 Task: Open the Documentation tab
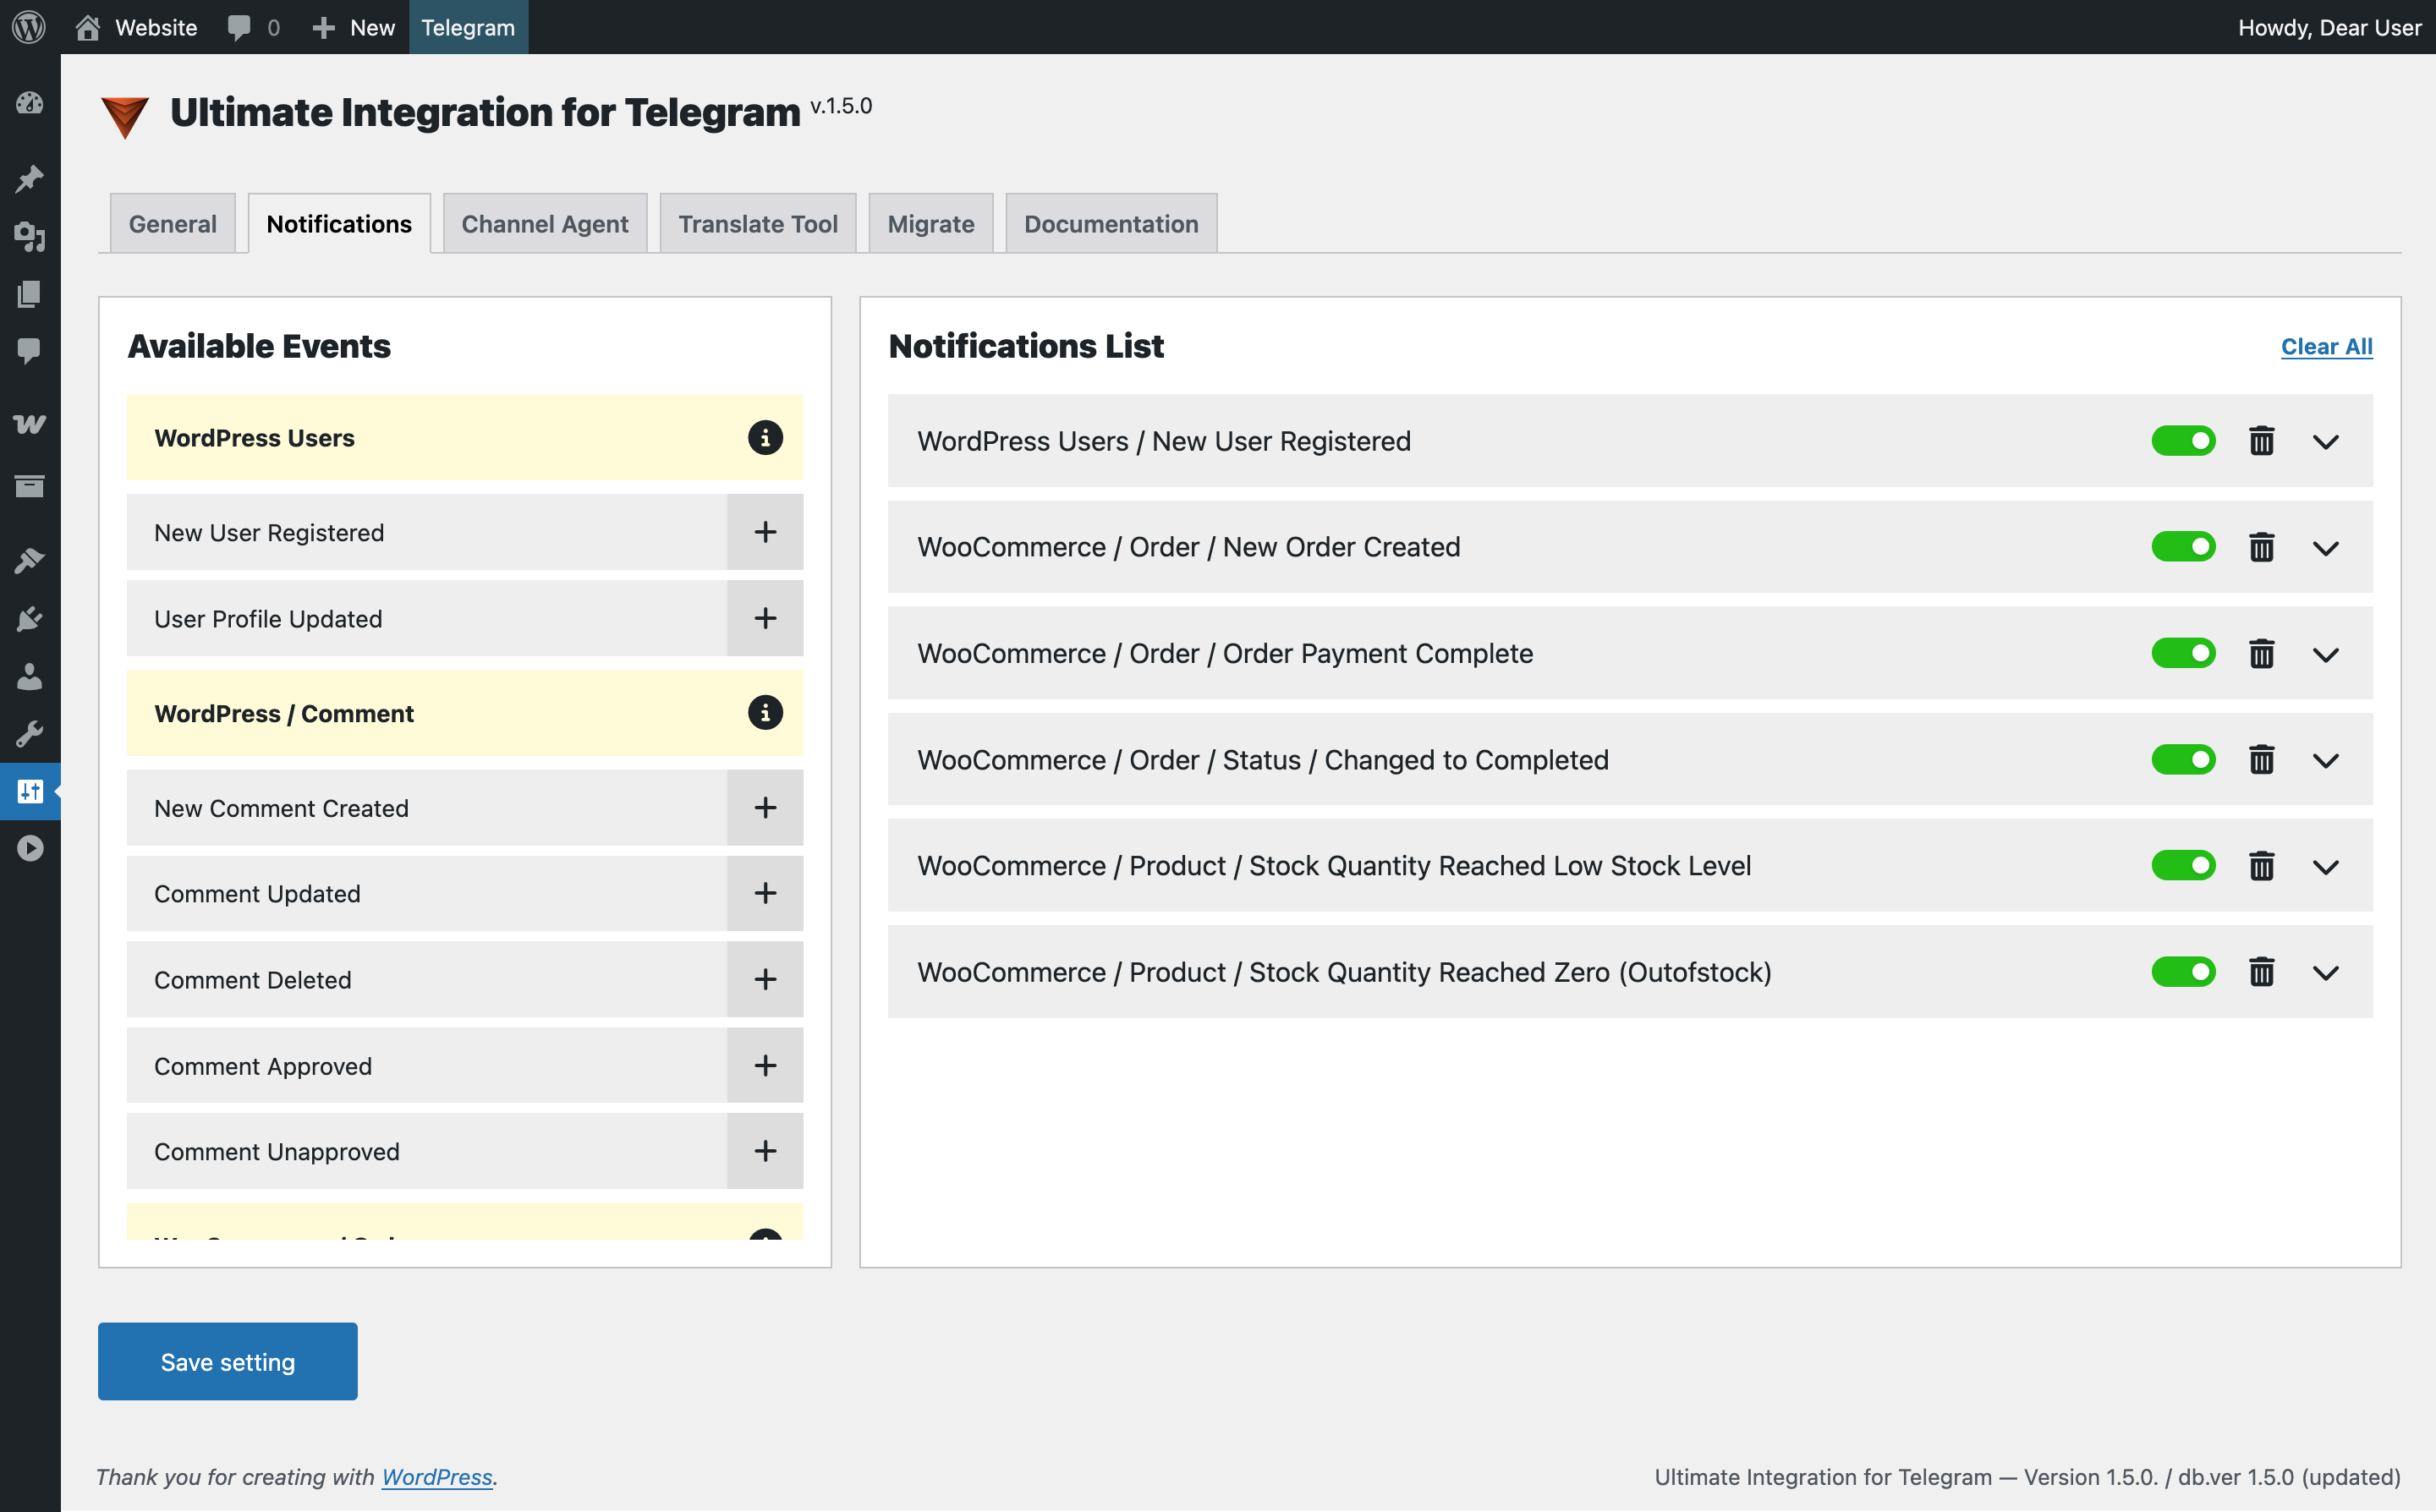coord(1111,223)
